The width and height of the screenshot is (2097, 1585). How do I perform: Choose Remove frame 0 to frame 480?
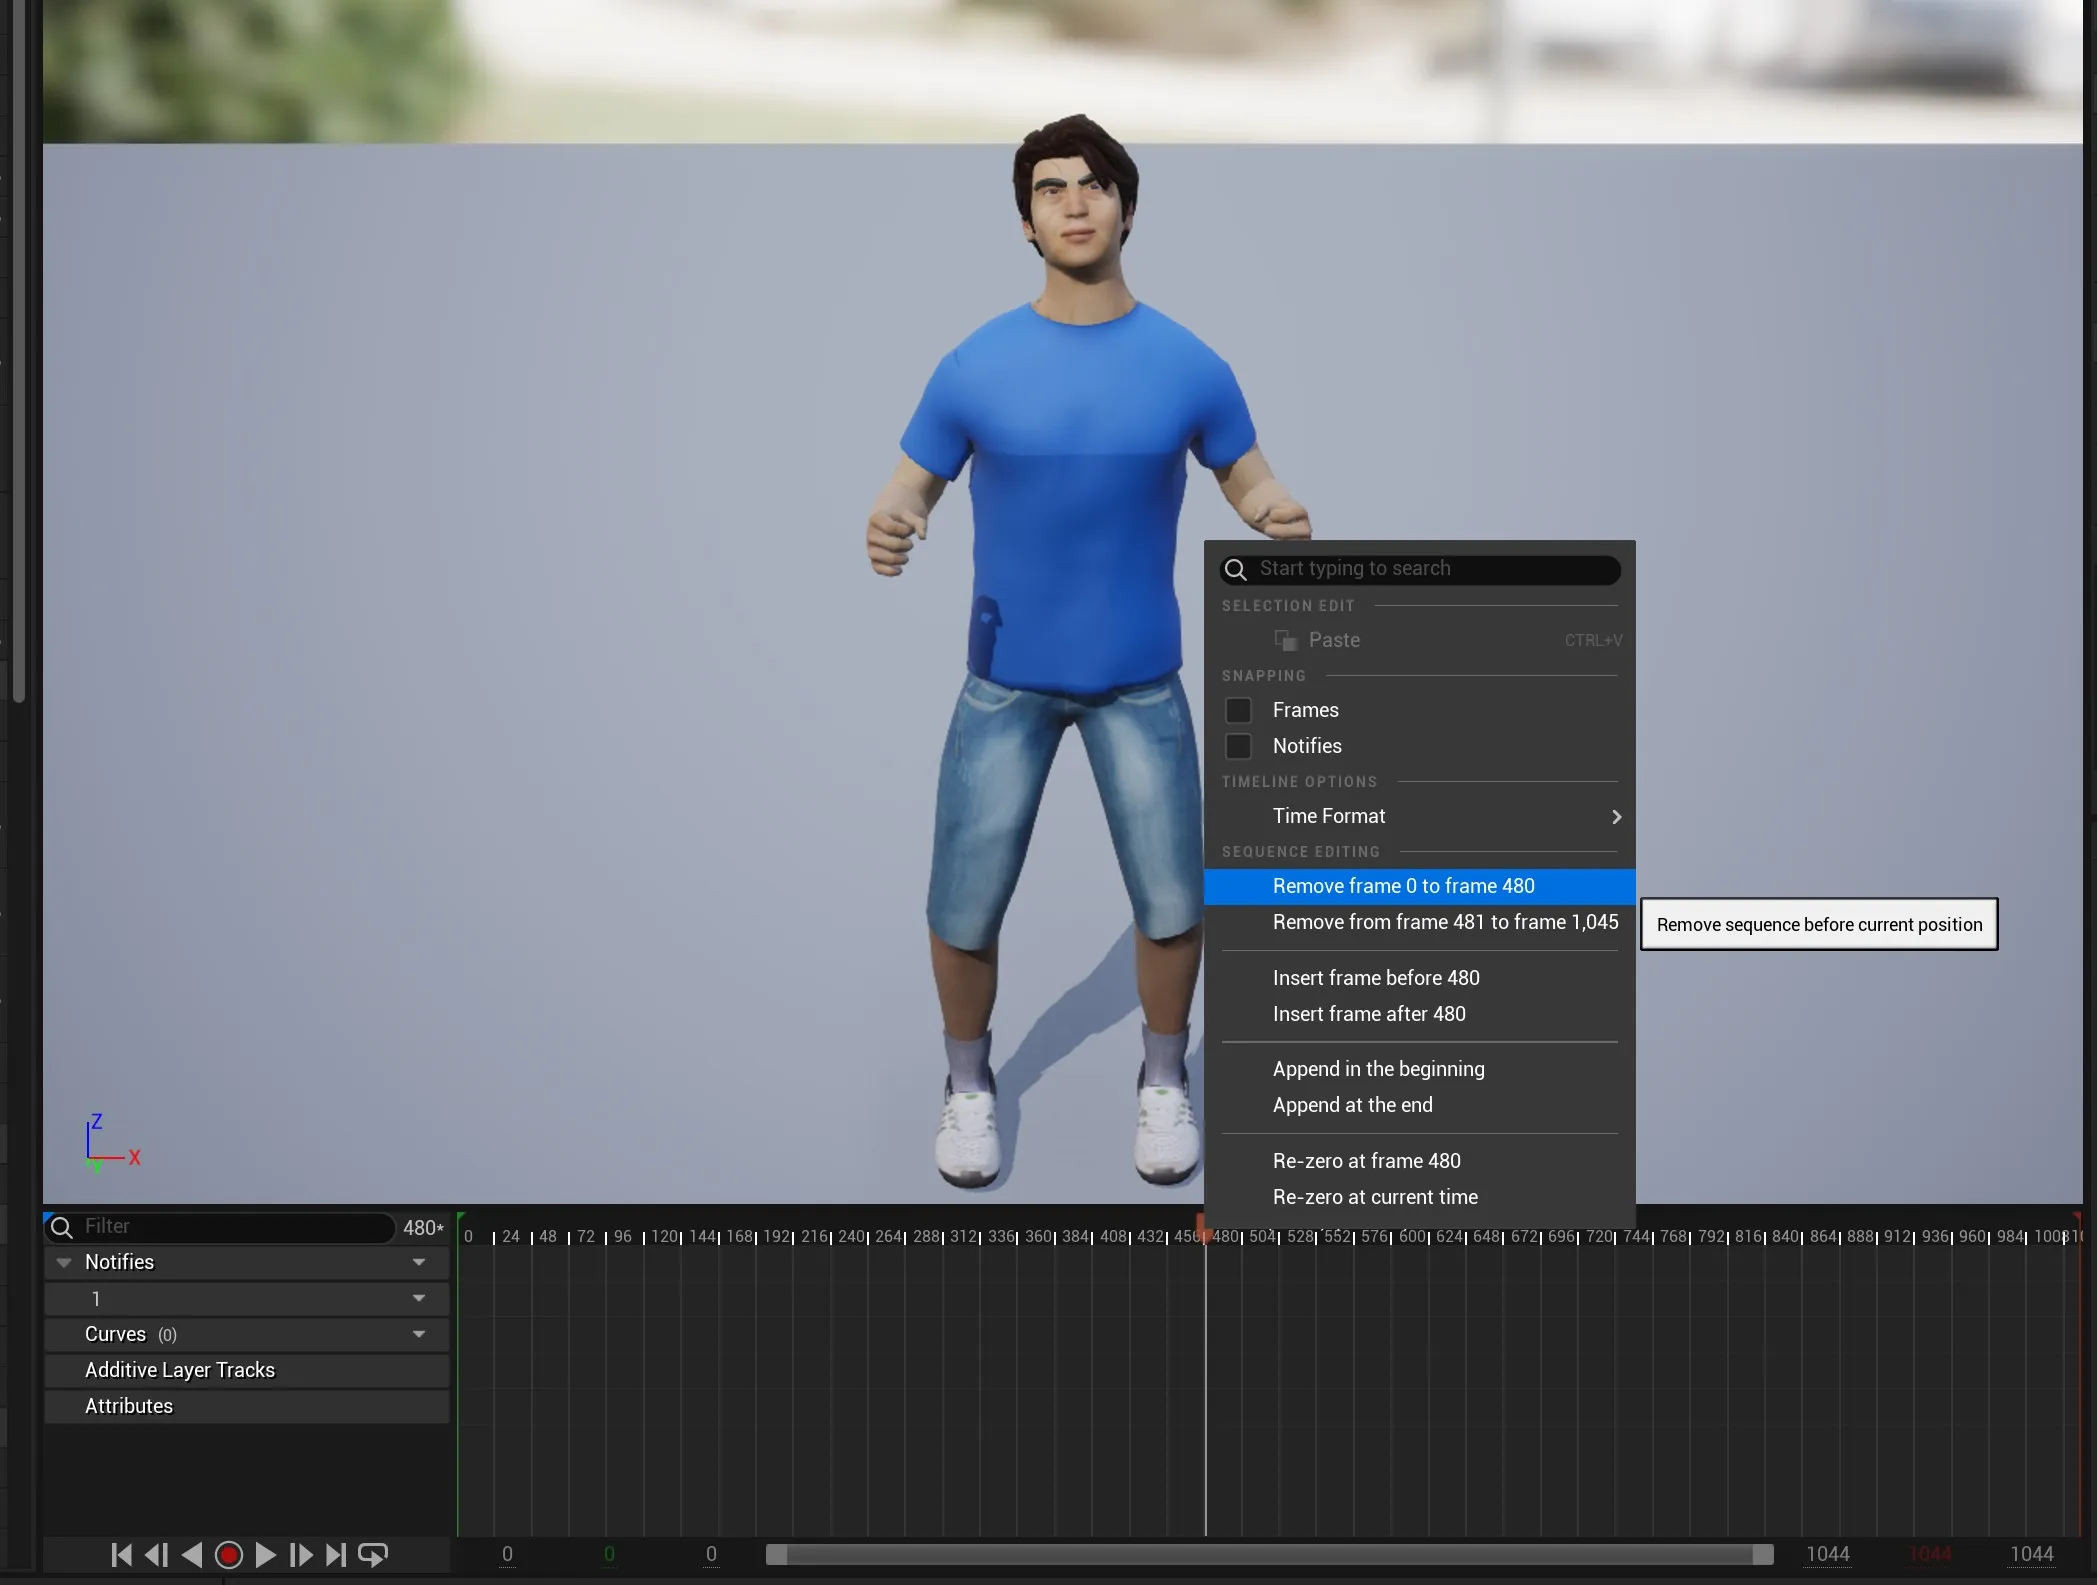pos(1403,886)
